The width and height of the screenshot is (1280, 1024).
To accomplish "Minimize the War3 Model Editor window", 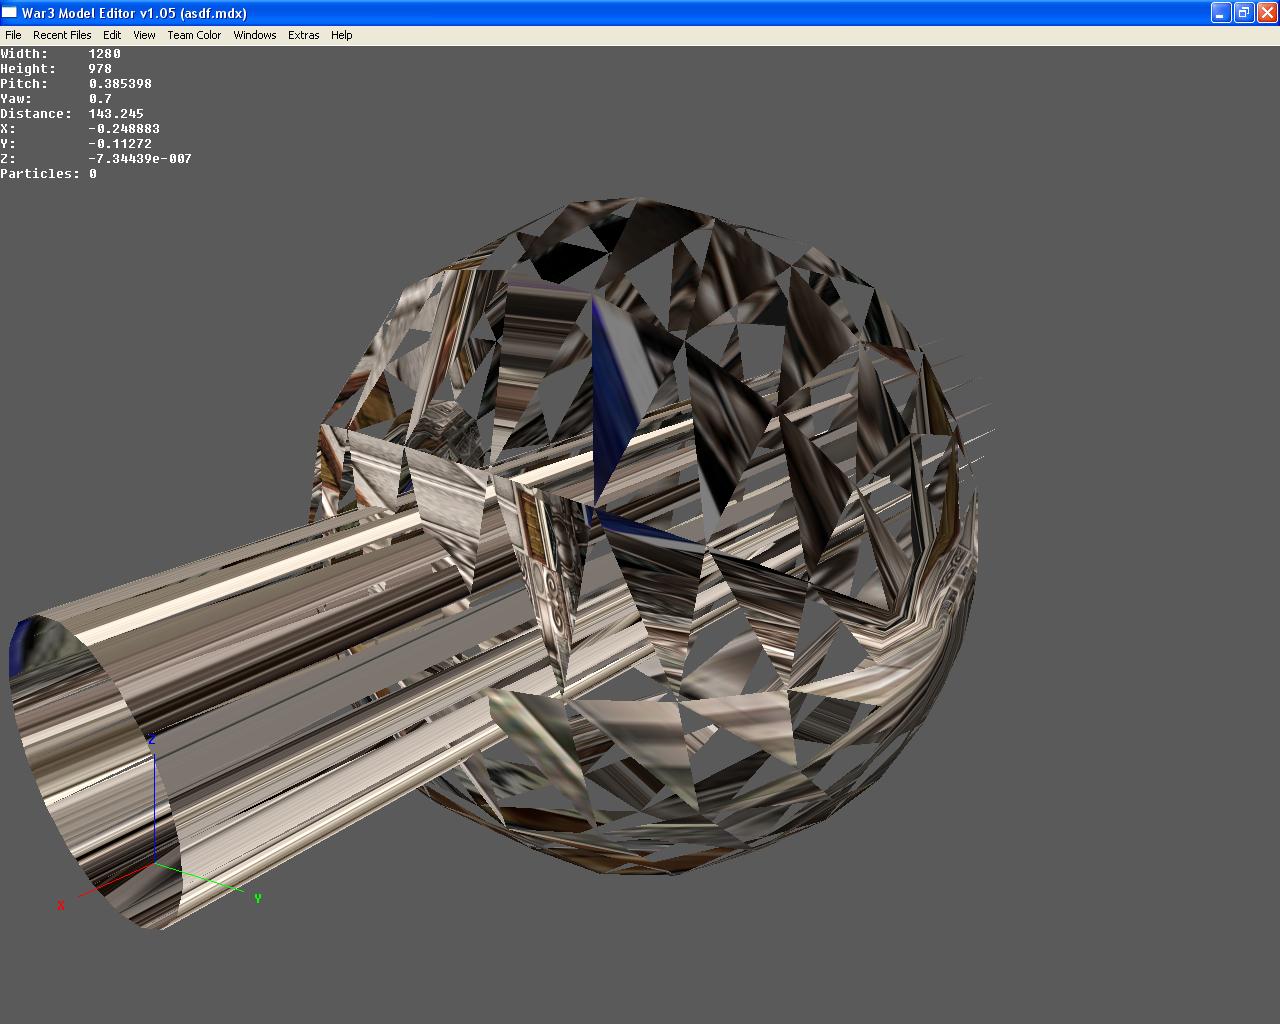I will 1221,13.
